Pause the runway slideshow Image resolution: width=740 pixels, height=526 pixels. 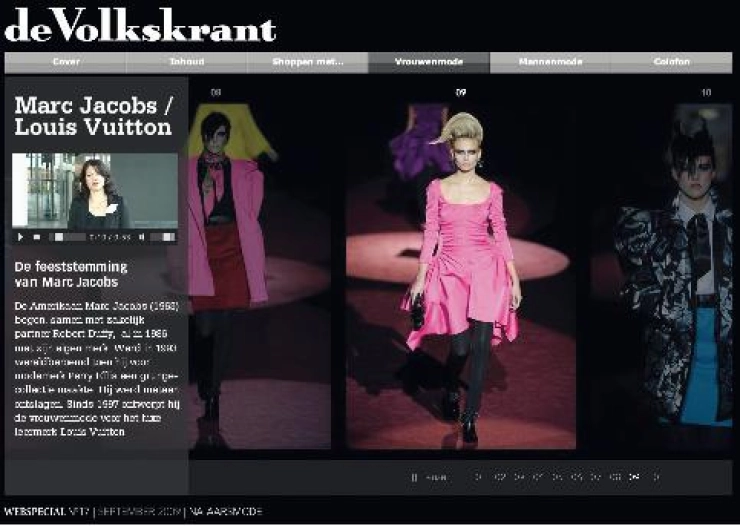(x=415, y=477)
